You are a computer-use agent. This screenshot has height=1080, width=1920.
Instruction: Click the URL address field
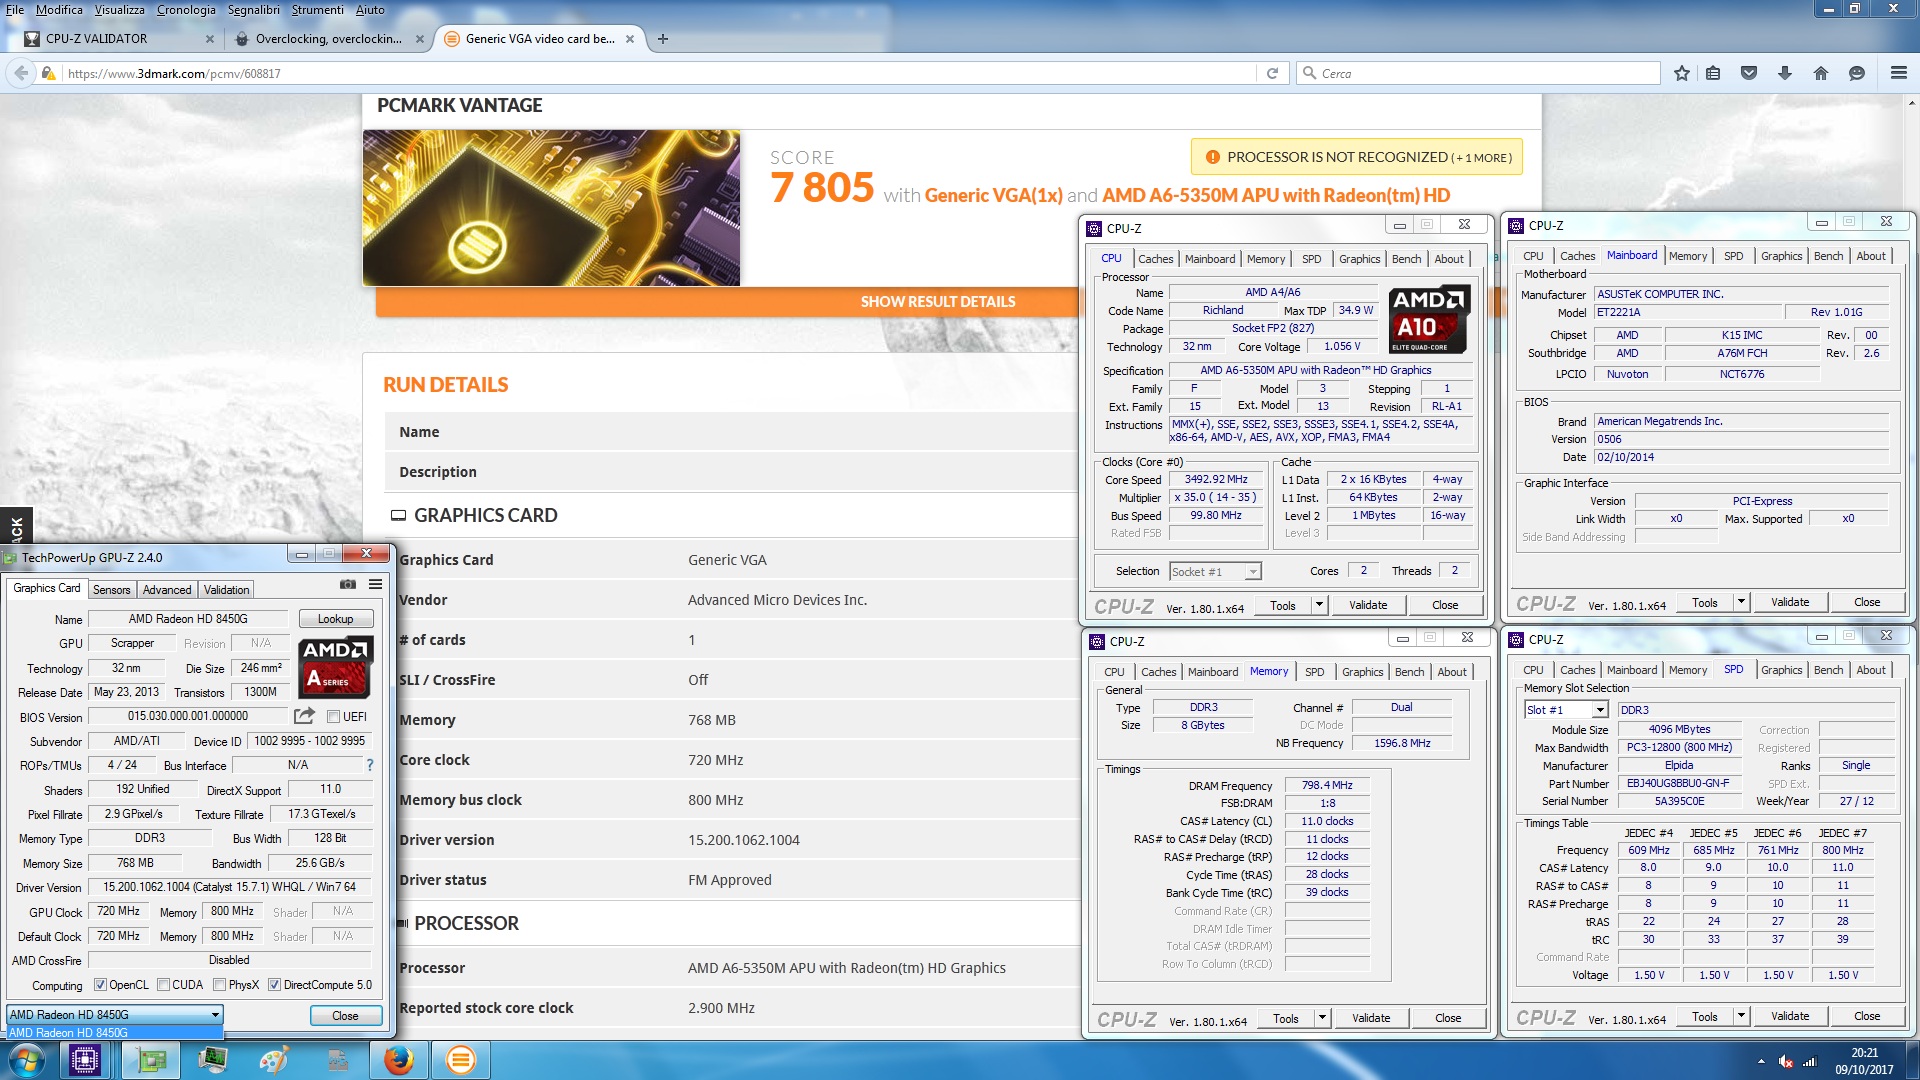click(660, 73)
